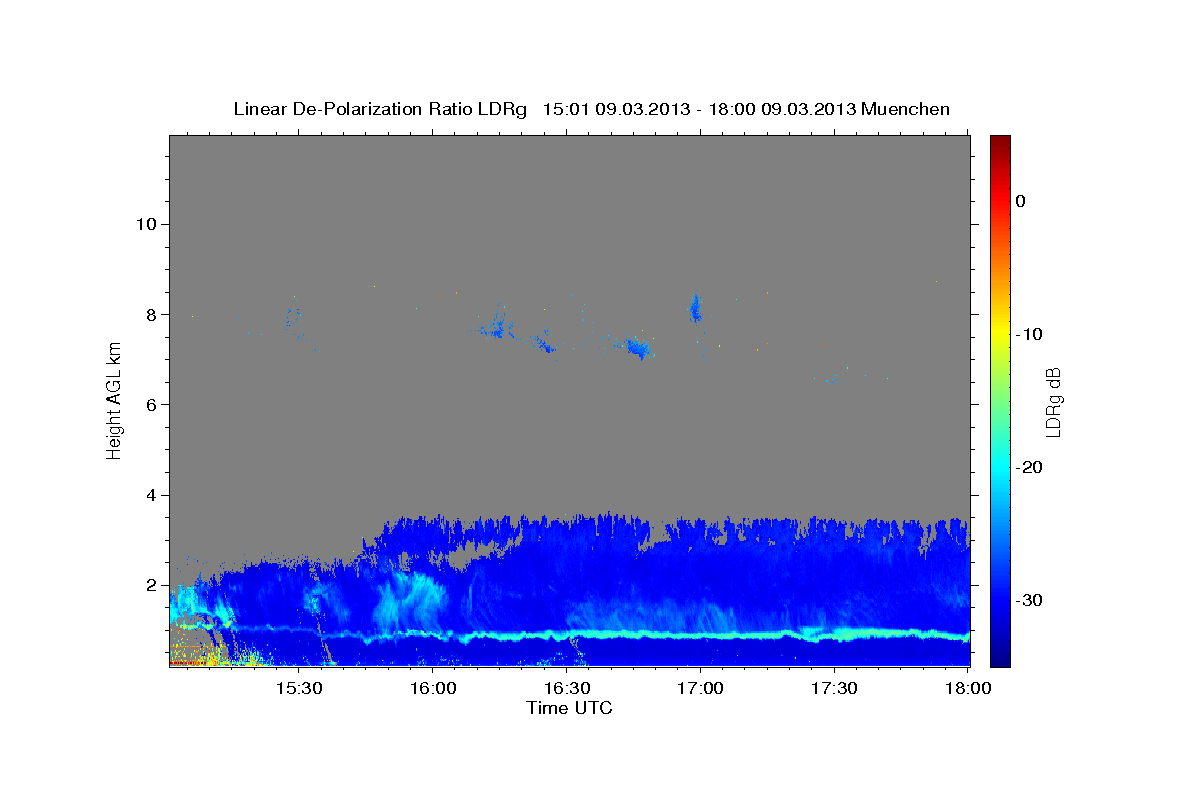
Task: Click the '15:01 09.03.2013' start time in the title
Action: 616,109
